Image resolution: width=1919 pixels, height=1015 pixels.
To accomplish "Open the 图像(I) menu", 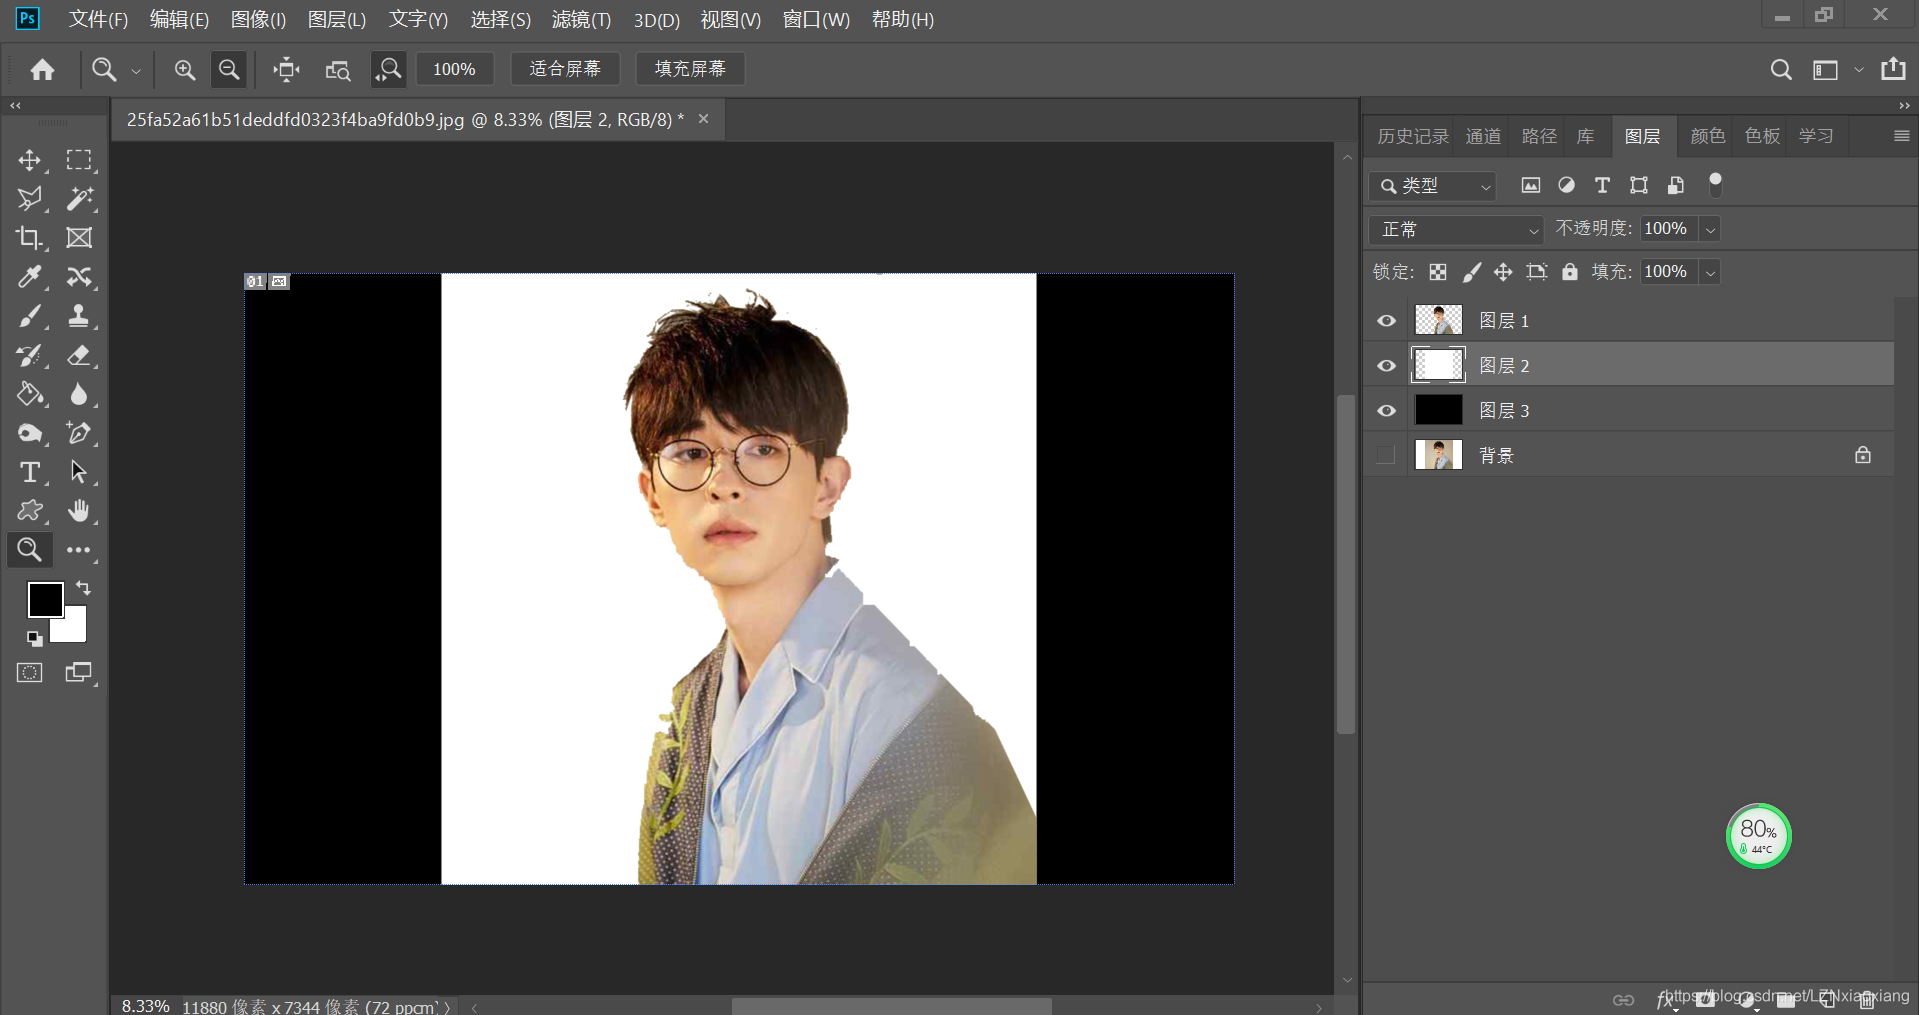I will pos(258,20).
